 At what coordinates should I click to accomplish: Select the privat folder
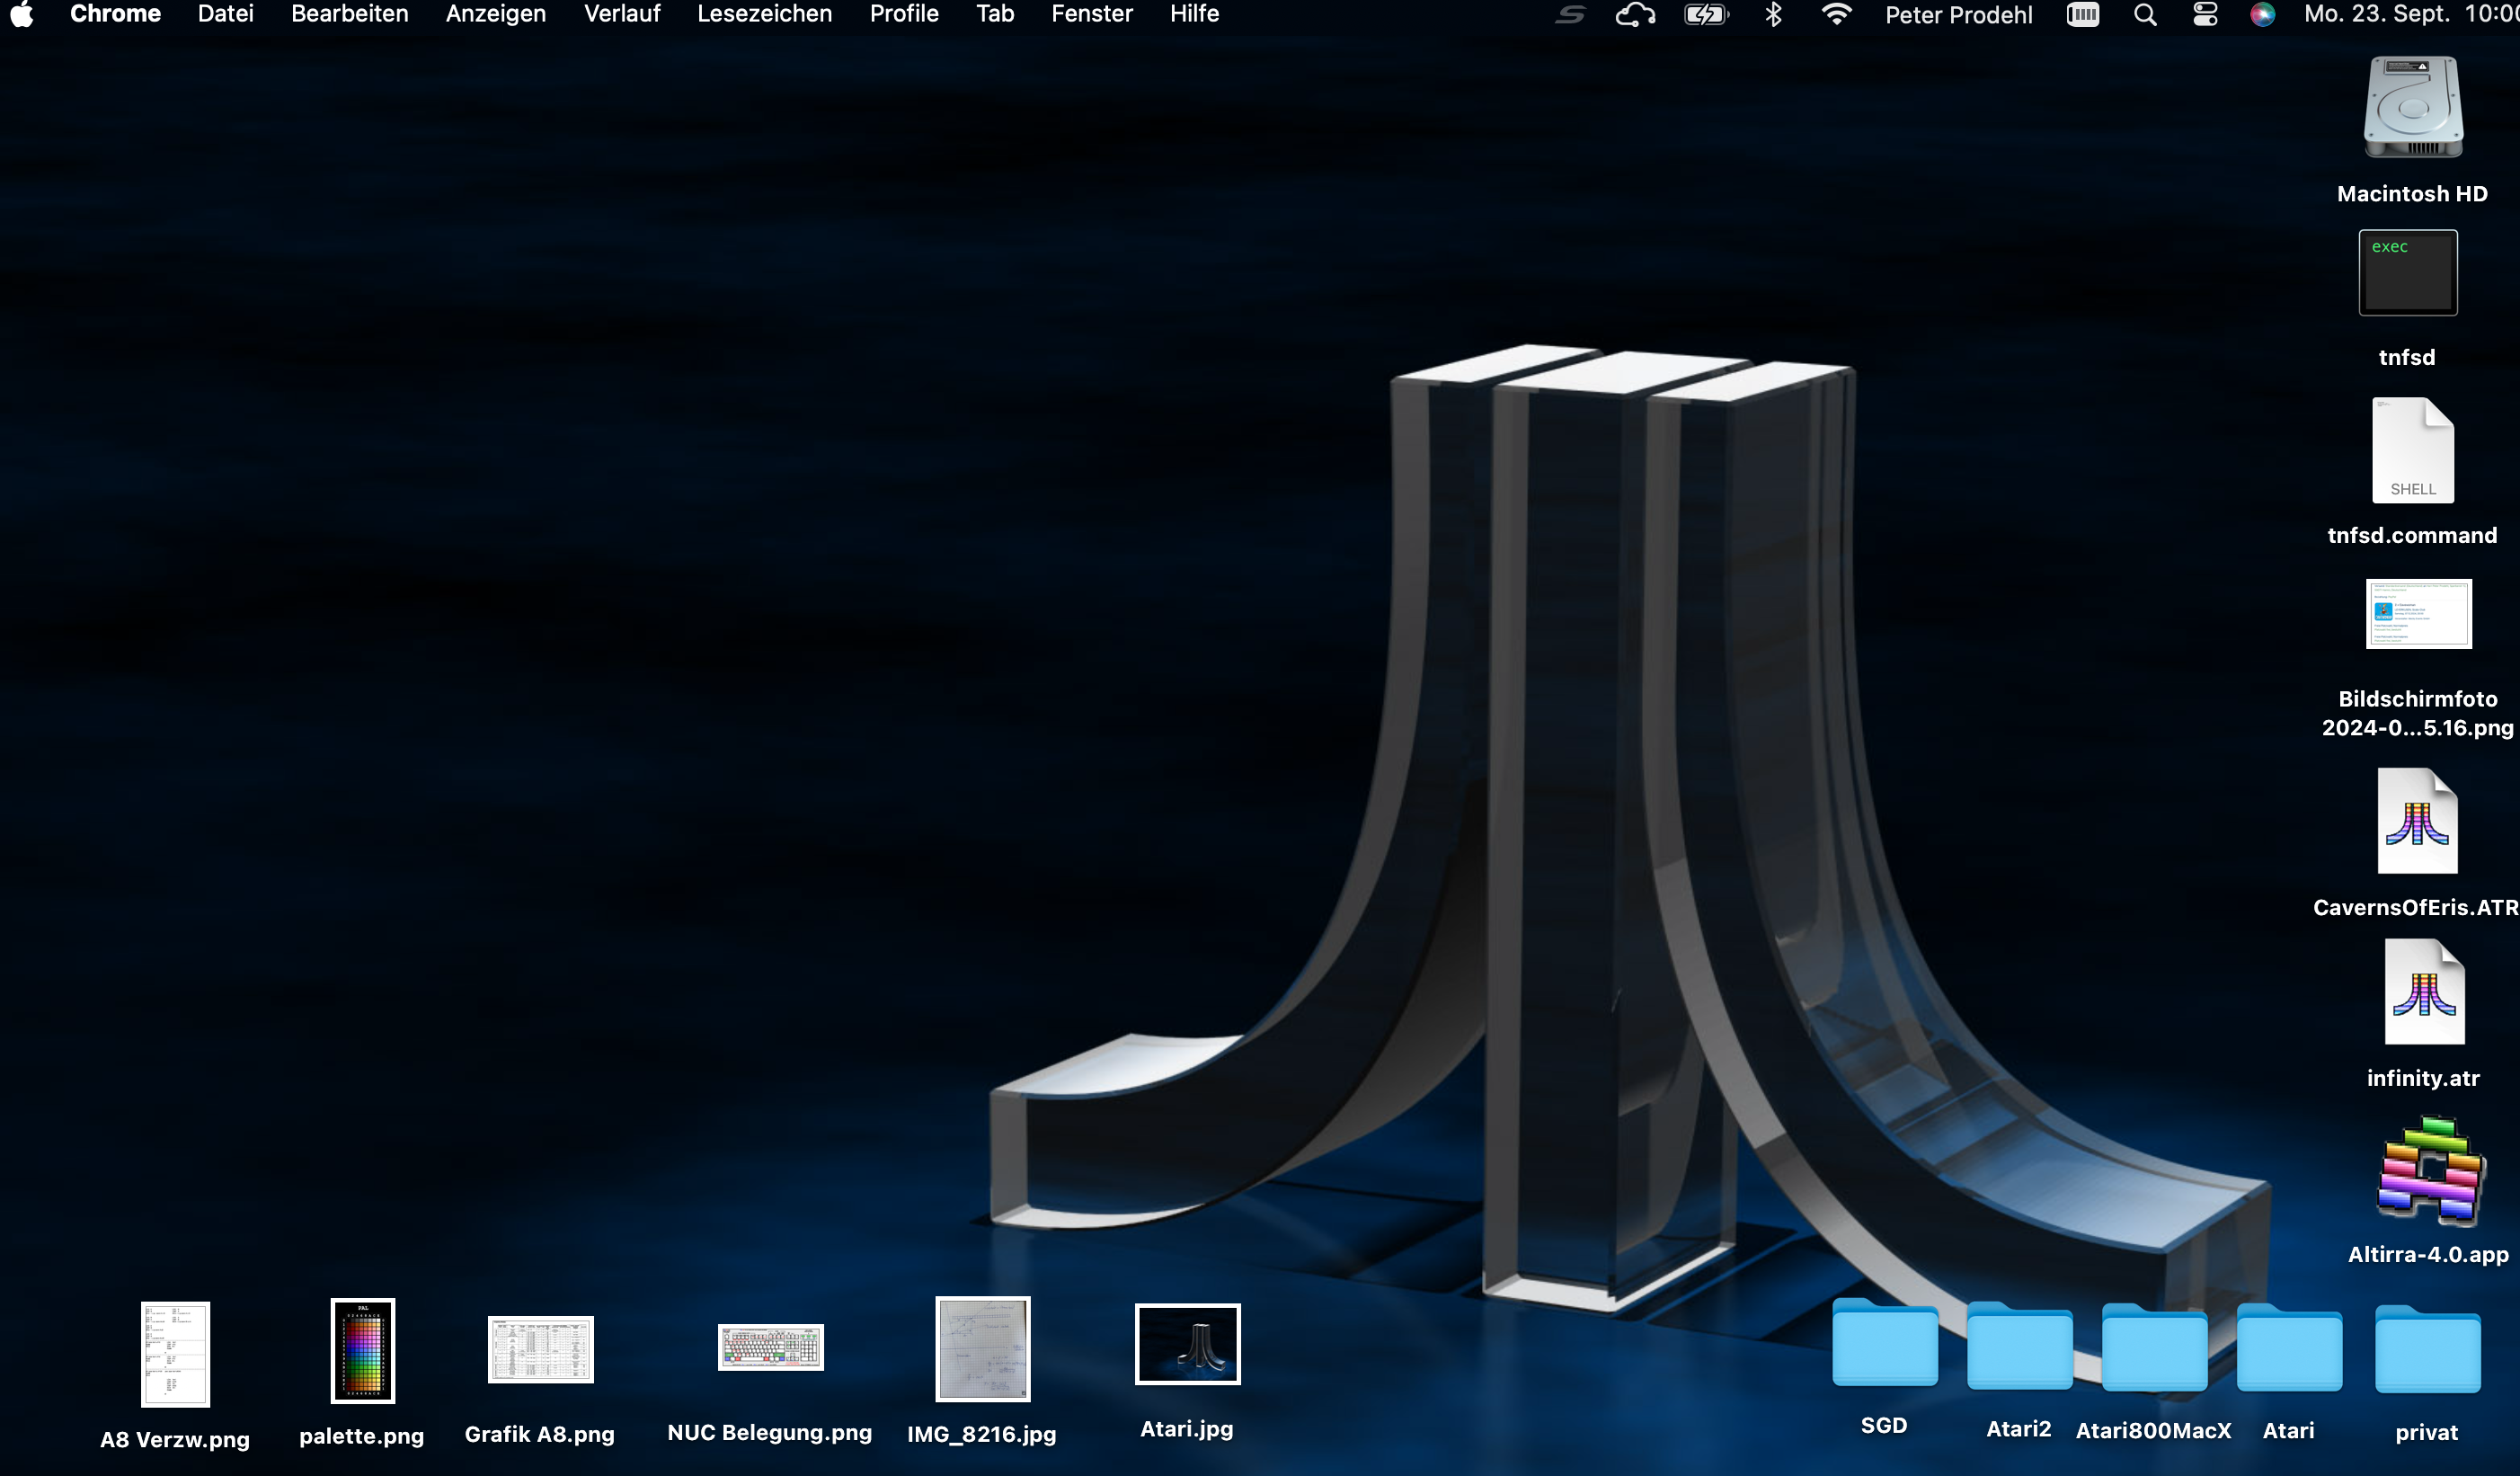coord(2426,1350)
